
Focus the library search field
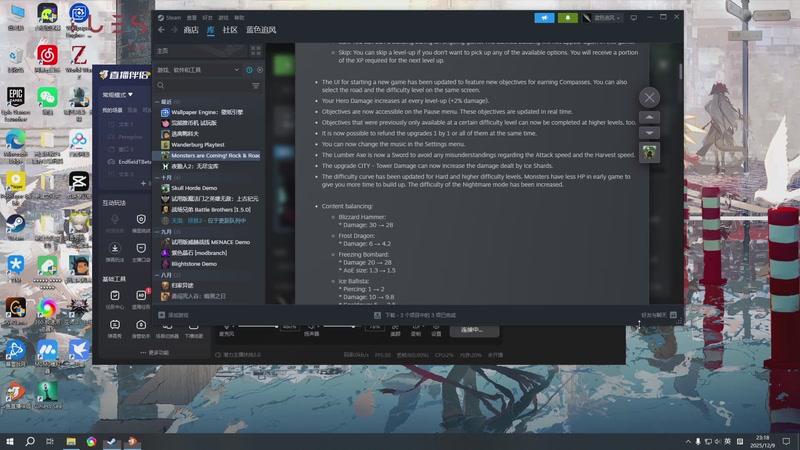[x=203, y=86]
